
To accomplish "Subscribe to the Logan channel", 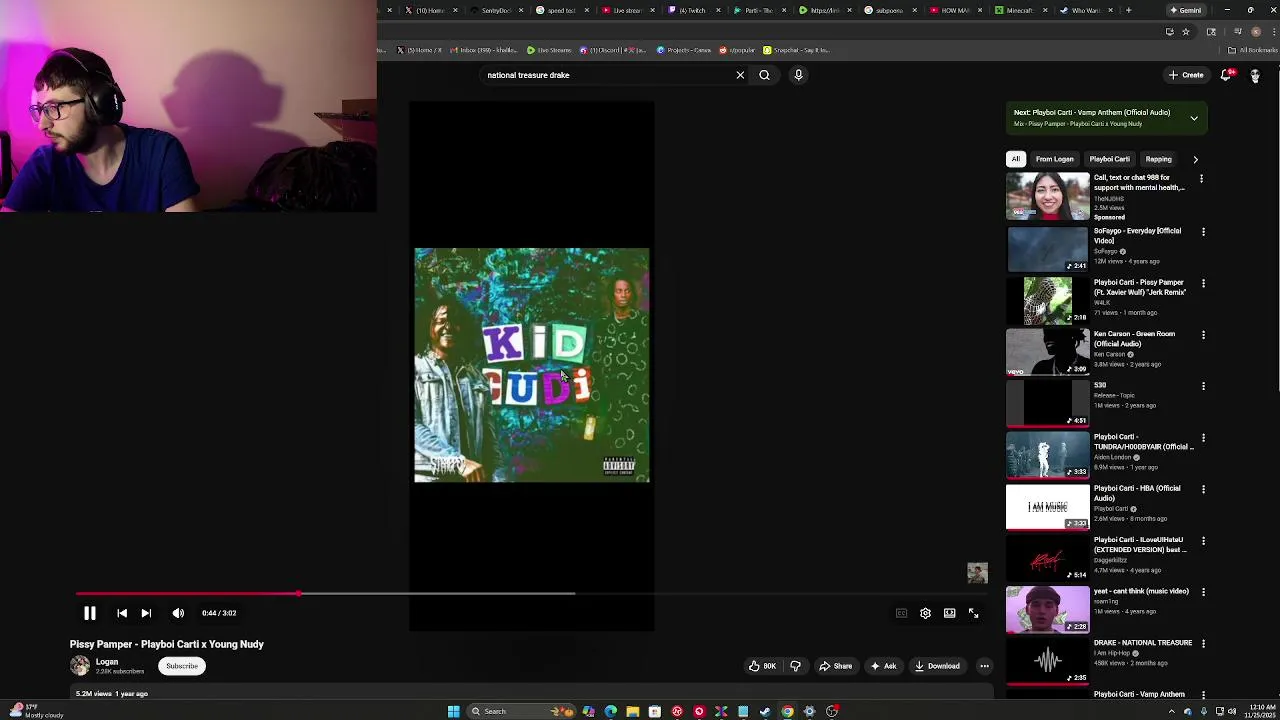I will (x=182, y=666).
